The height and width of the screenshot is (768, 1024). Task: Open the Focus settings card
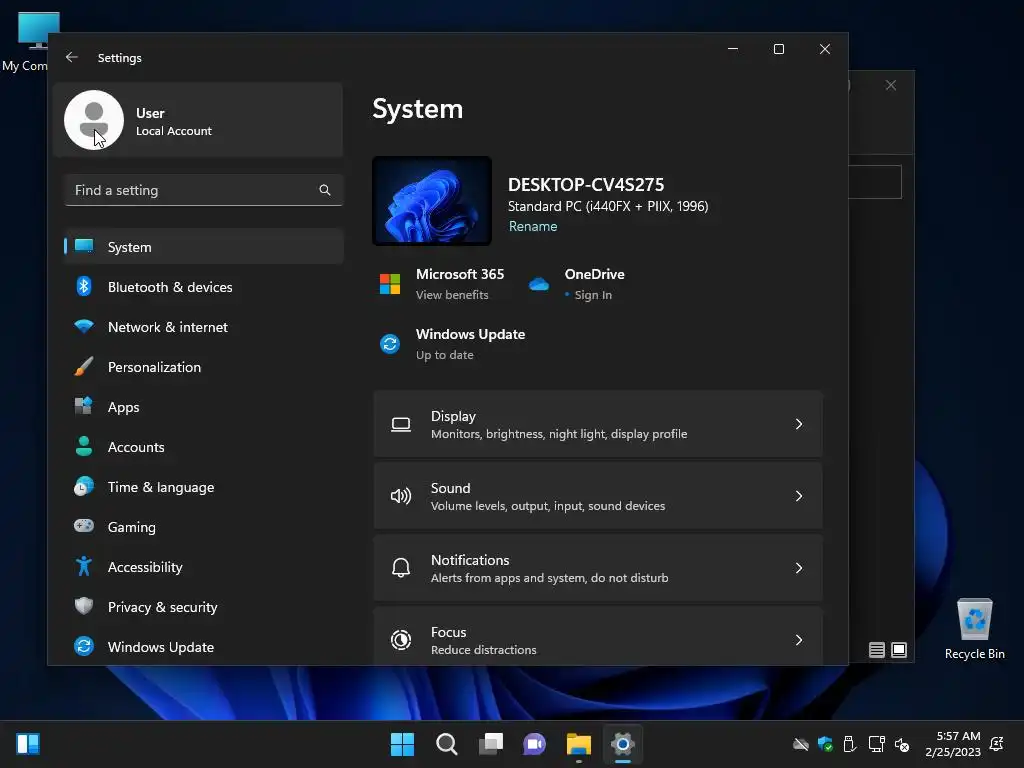pos(598,637)
